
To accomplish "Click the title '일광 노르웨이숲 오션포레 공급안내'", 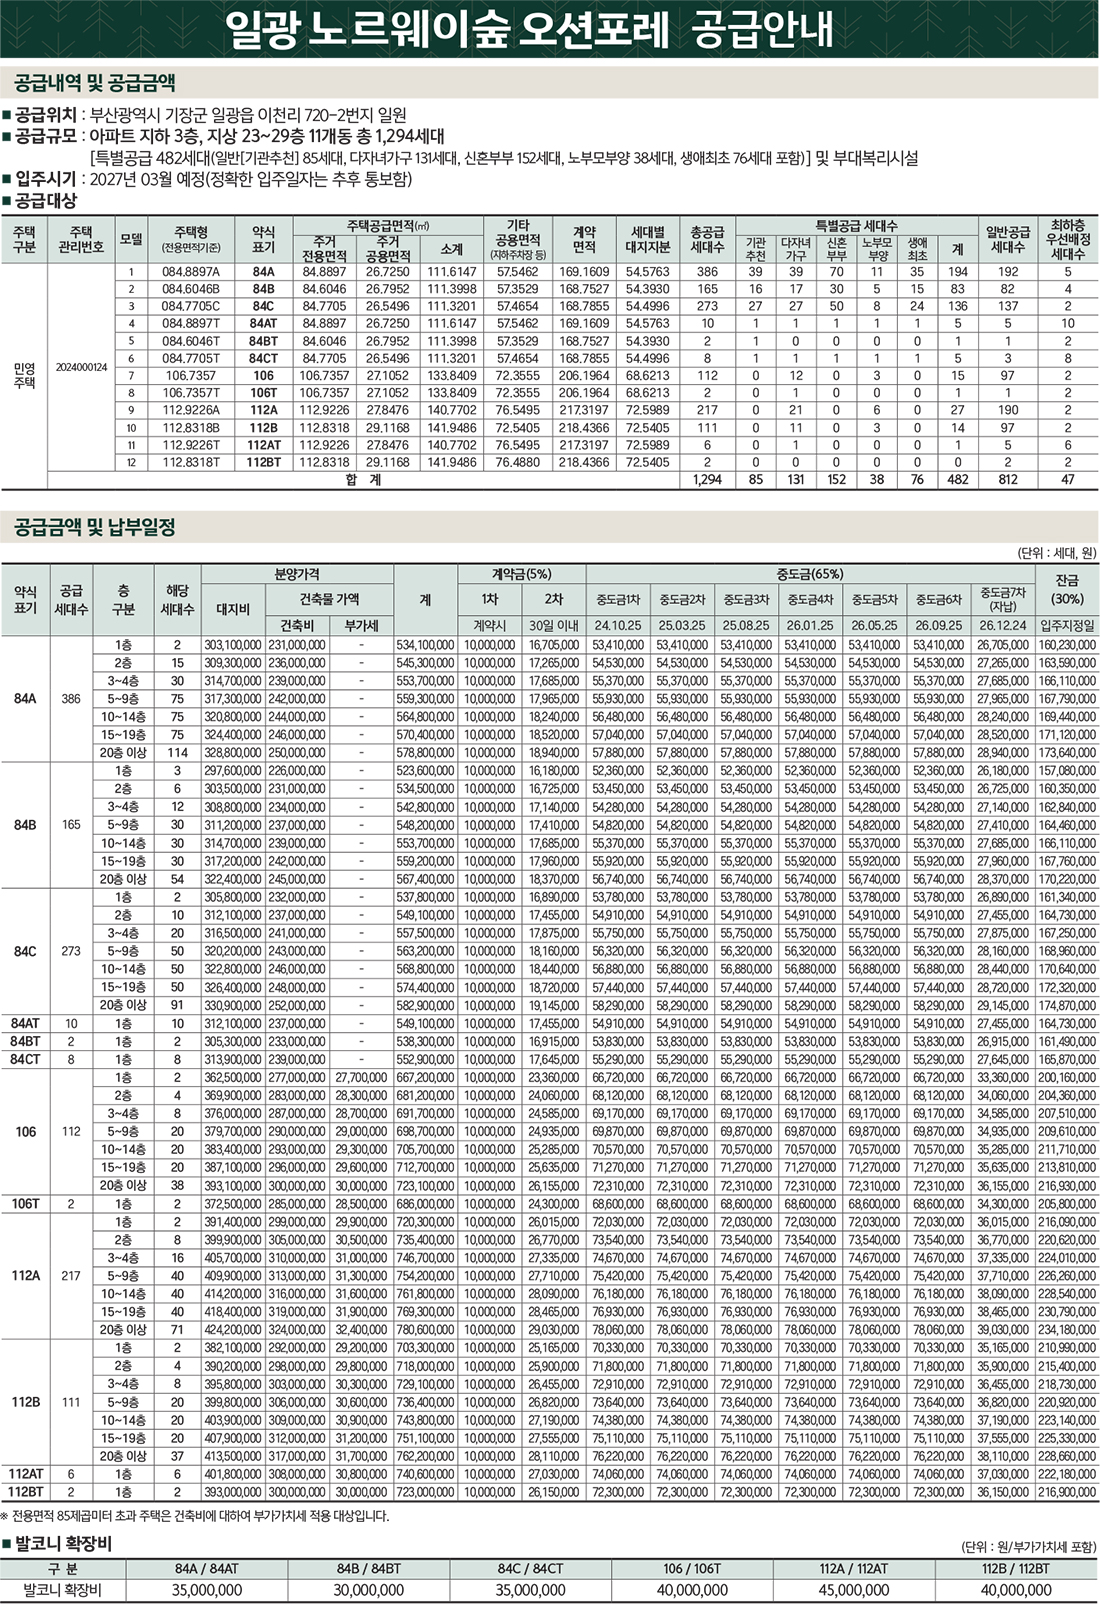I will (530, 29).
